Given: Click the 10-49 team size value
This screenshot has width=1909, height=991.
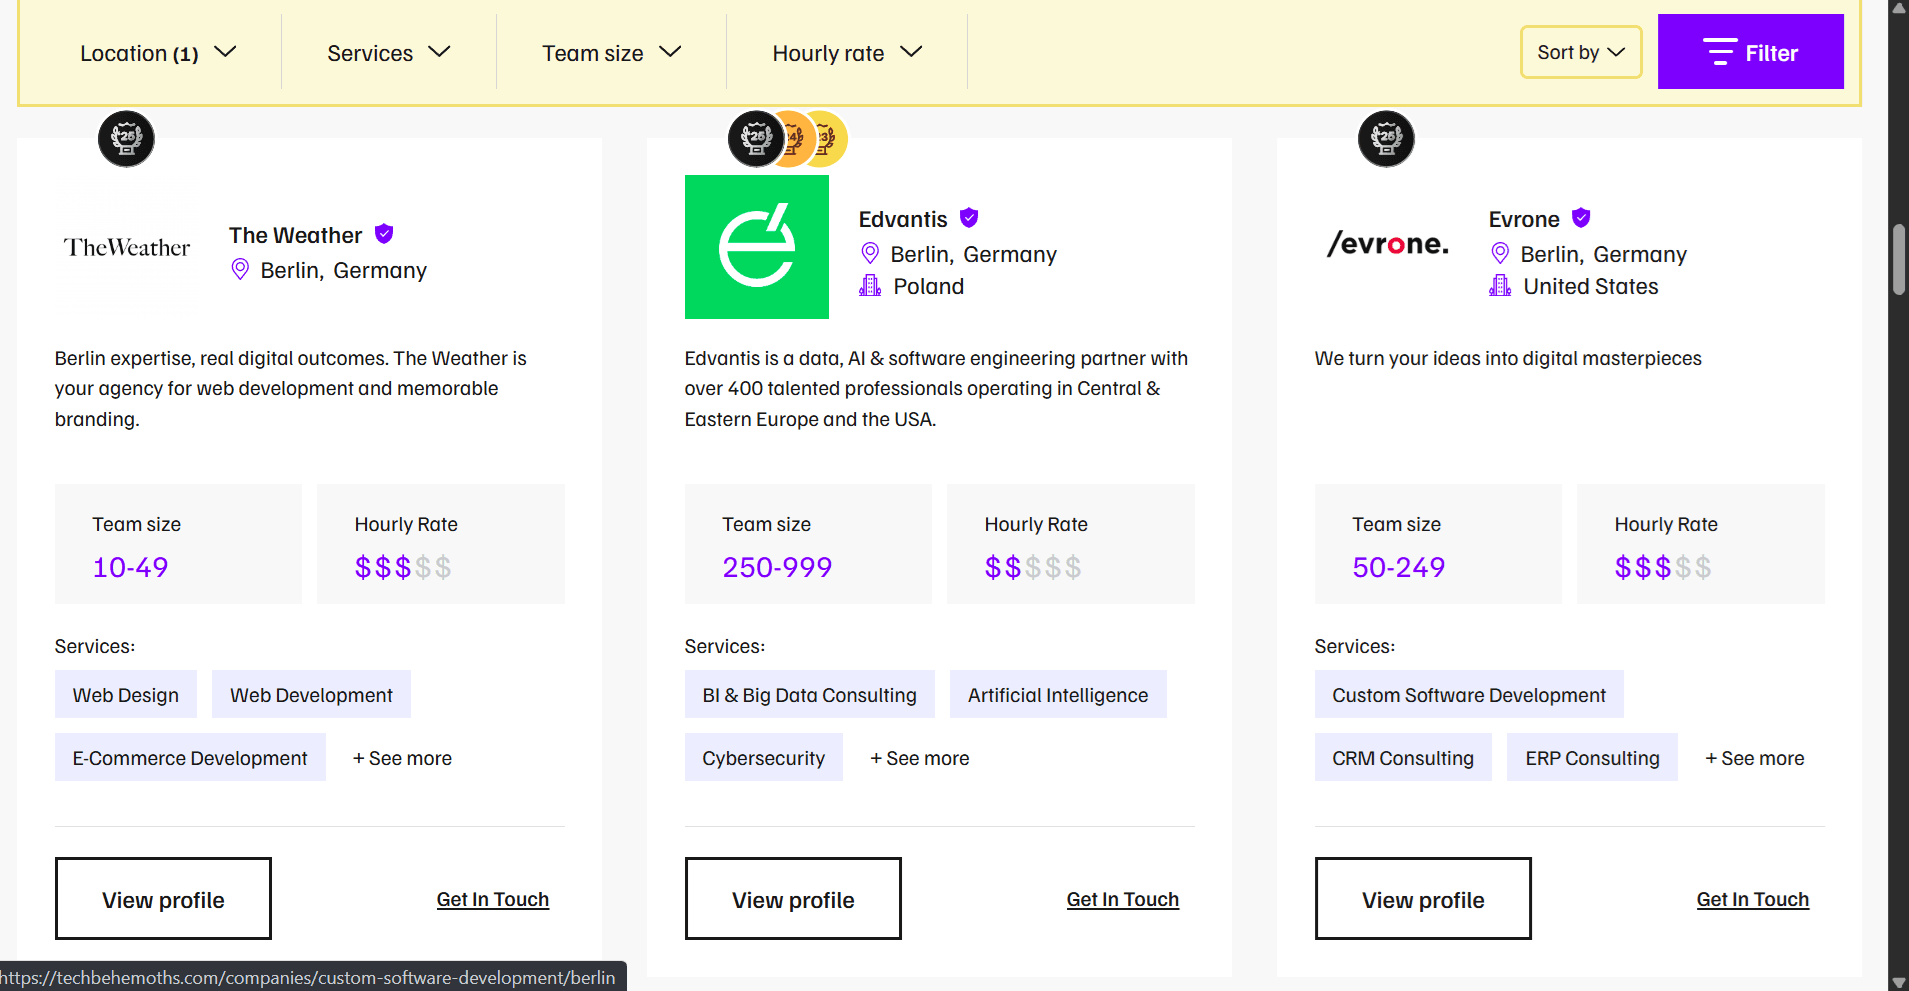Looking at the screenshot, I should (131, 567).
